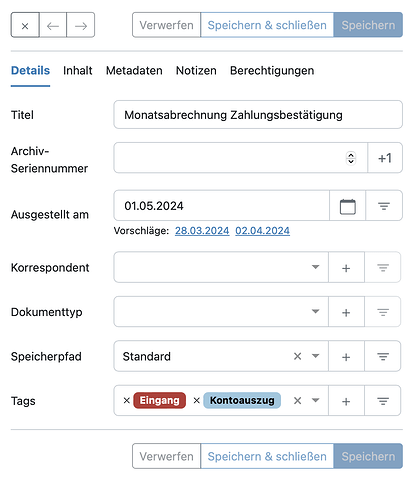This screenshot has width=416, height=500.
Task: Switch to the Details tab
Action: 30,71
